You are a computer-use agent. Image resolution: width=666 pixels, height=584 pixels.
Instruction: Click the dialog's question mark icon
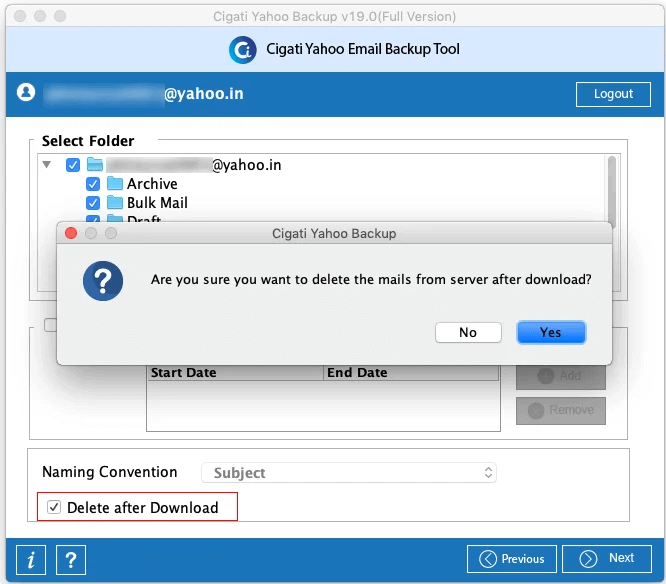point(103,281)
